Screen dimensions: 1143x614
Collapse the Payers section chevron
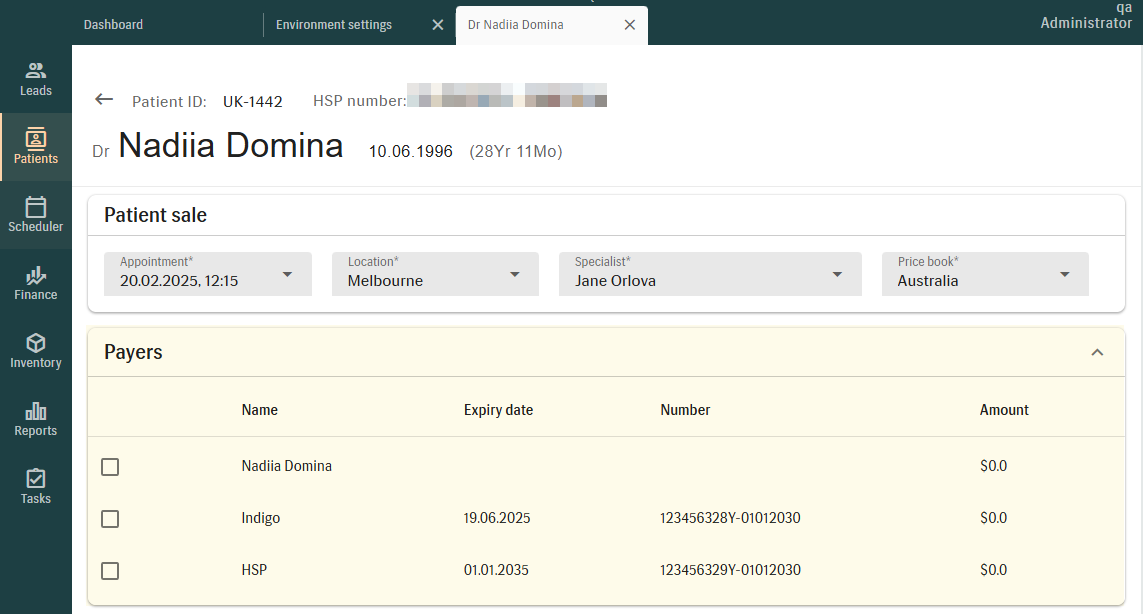(1097, 352)
